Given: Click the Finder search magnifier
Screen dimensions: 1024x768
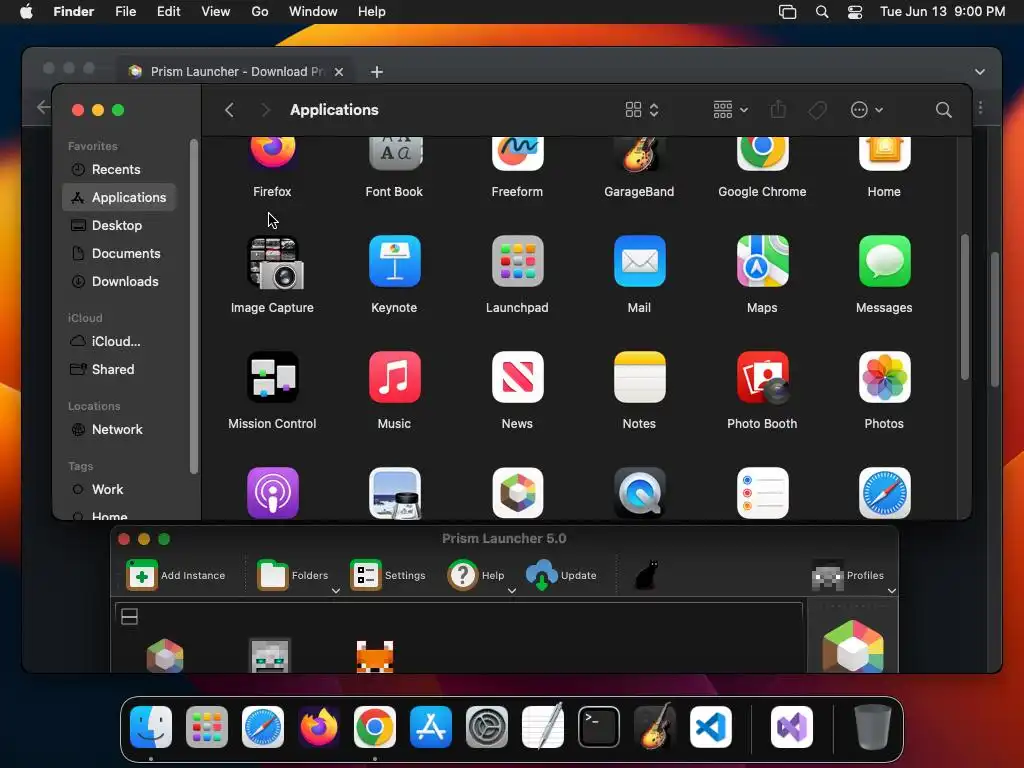Looking at the screenshot, I should (x=943, y=110).
